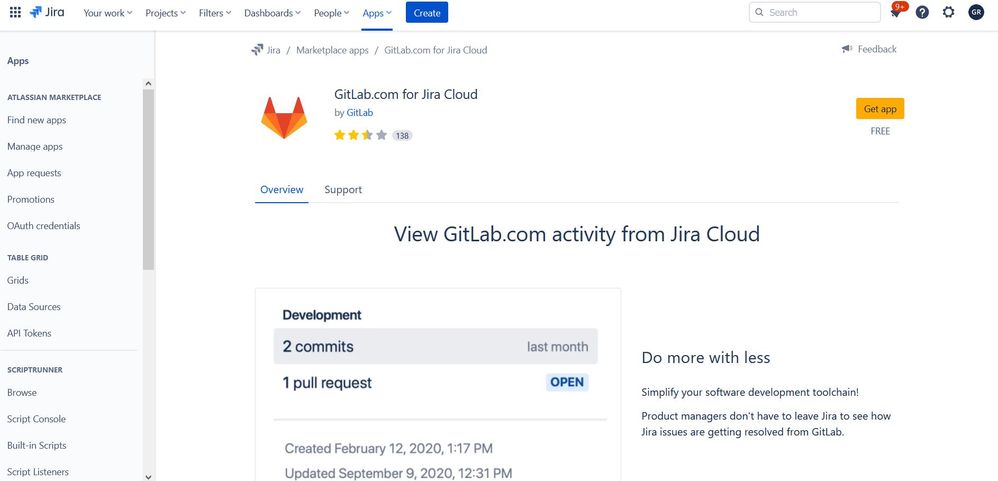The image size is (998, 481).
Task: Expand the Projects dropdown
Action: 165,13
